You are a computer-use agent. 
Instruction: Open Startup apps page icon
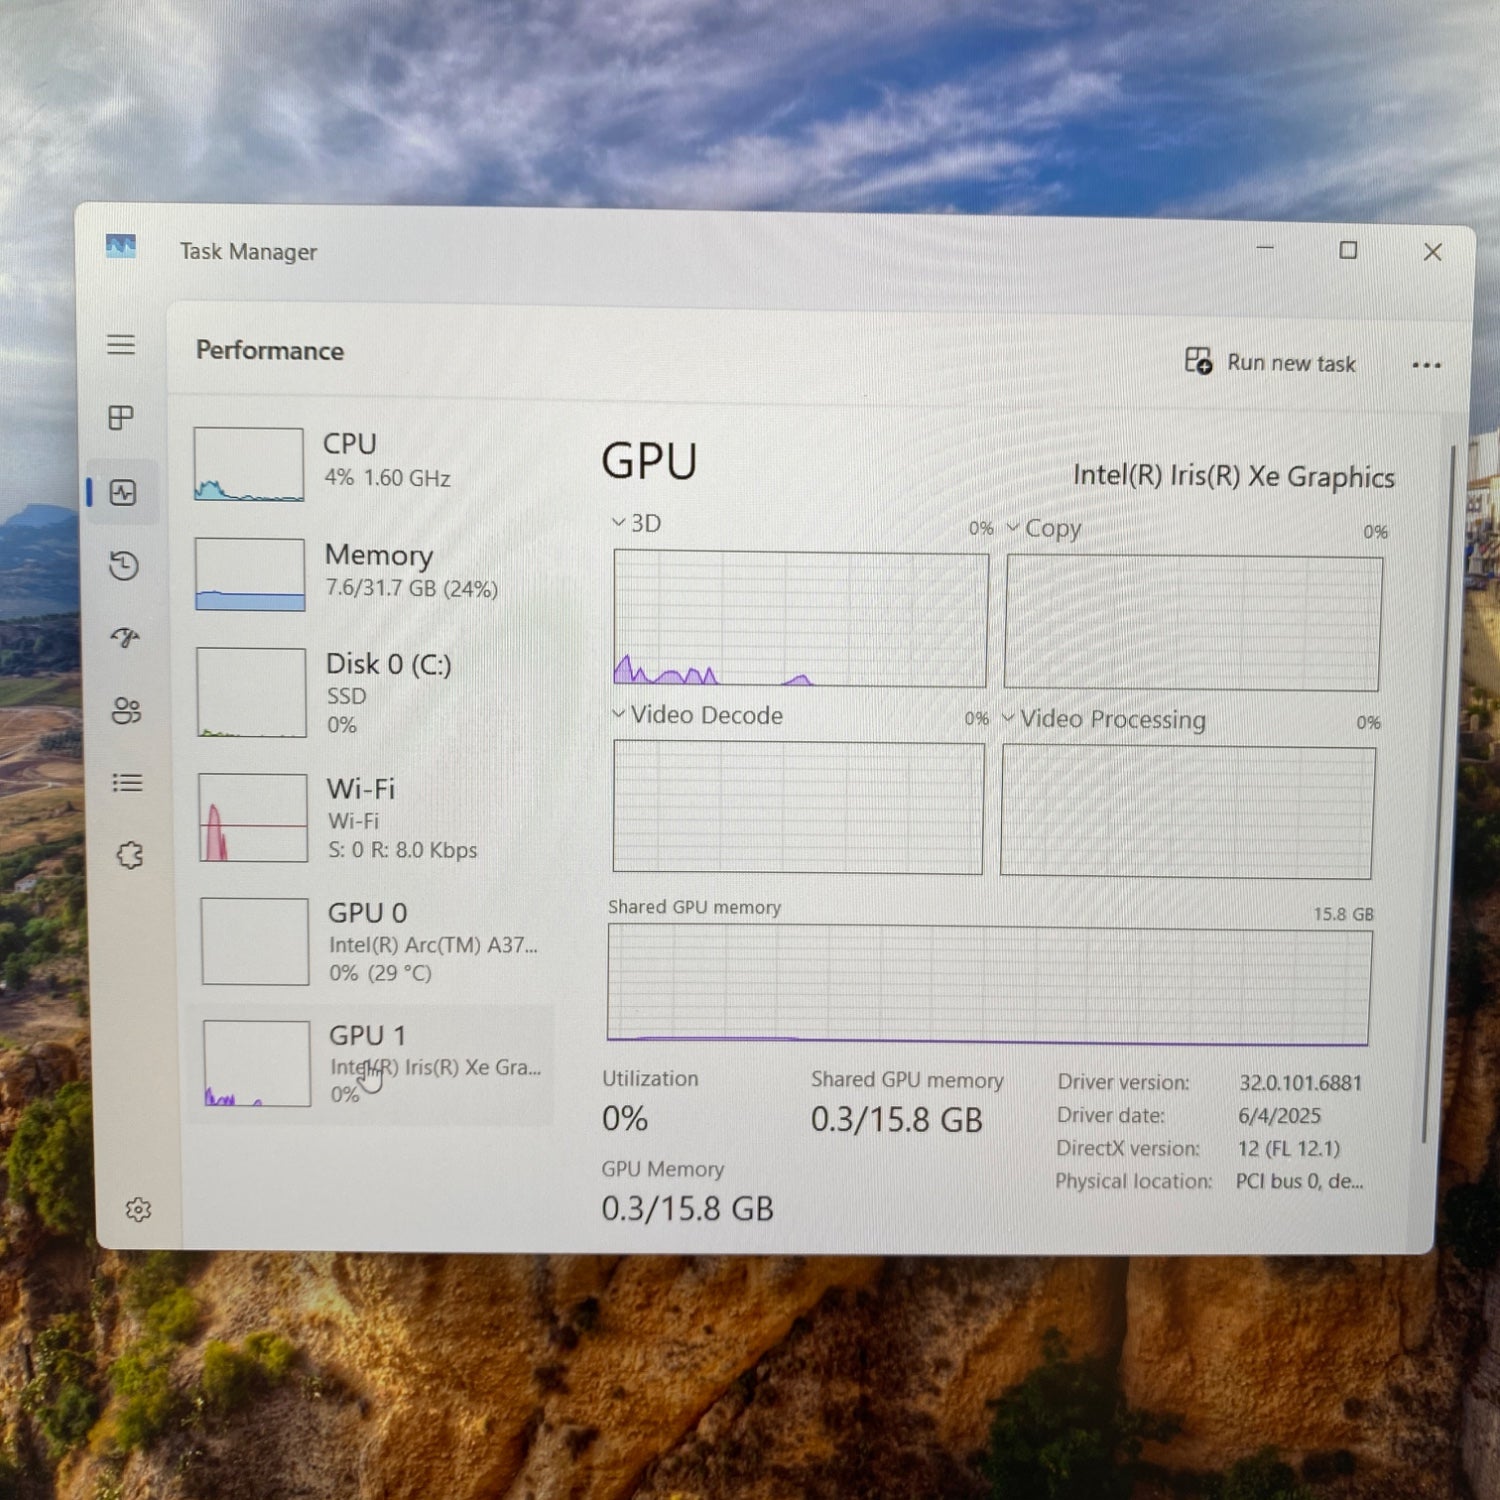pos(125,638)
